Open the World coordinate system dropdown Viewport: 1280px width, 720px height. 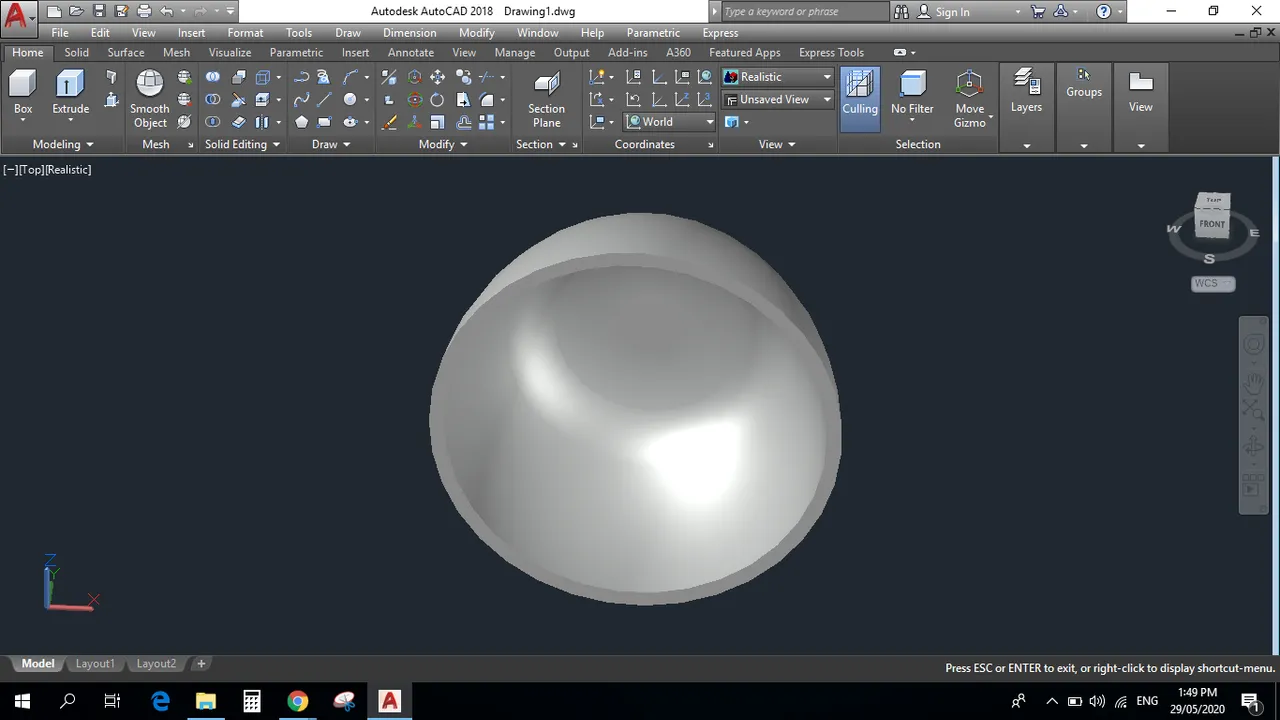(x=670, y=122)
